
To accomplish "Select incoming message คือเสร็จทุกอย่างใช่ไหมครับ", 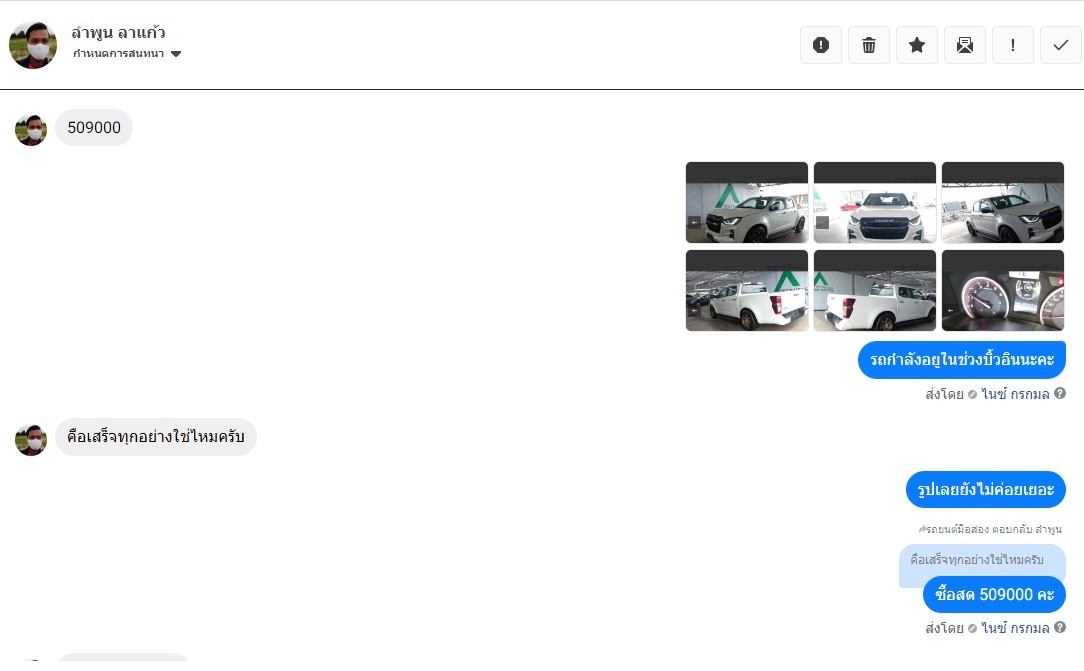I will (156, 437).
